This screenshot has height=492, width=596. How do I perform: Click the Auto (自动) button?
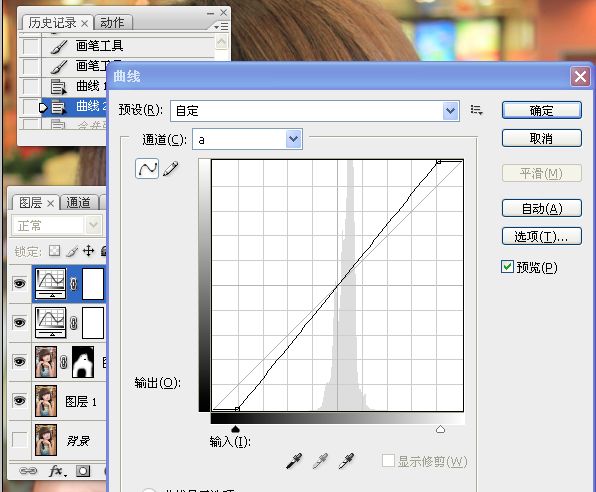(x=542, y=208)
